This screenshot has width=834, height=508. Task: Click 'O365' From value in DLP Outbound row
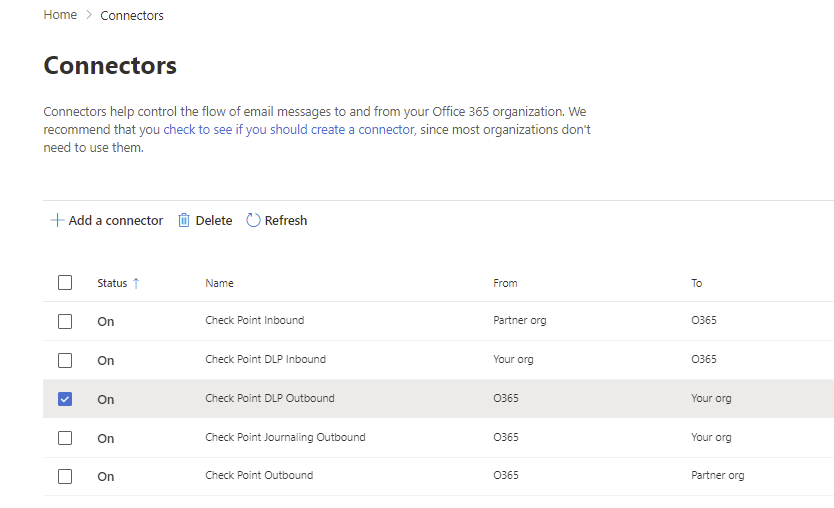(x=506, y=398)
